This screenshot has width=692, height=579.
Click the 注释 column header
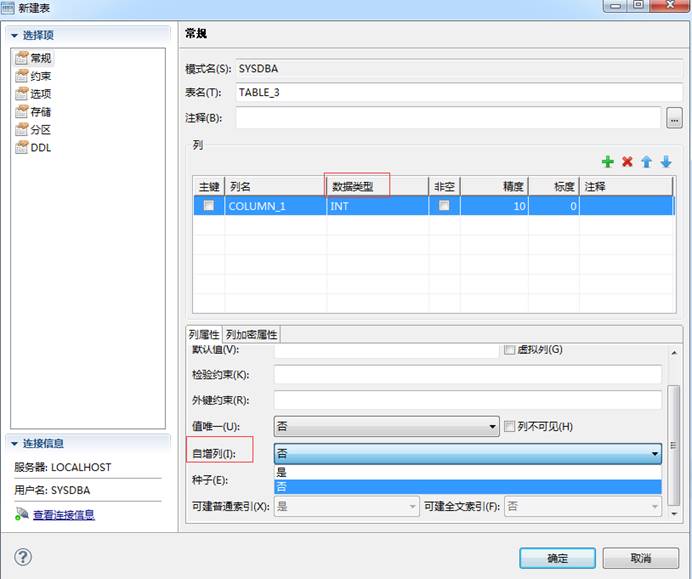626,186
